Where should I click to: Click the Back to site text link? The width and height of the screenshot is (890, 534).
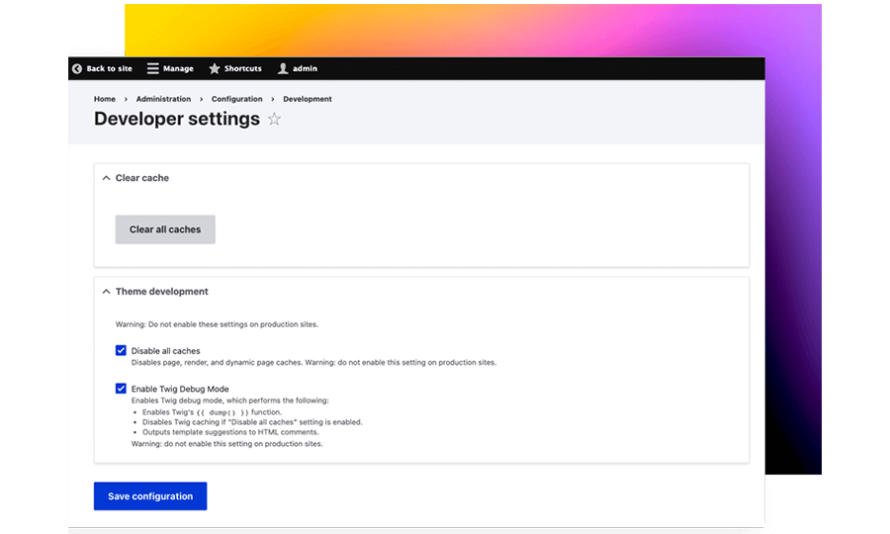pyautogui.click(x=109, y=69)
